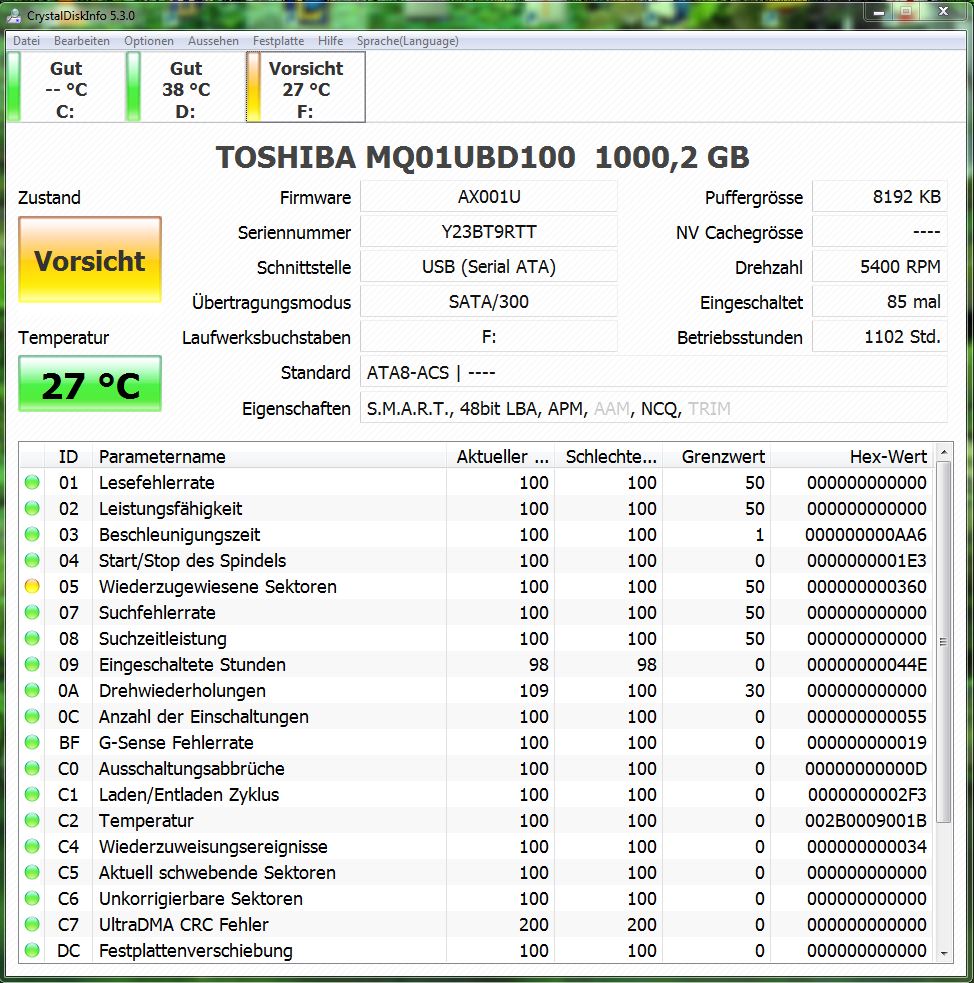Click status dot for Aktuell schwebende Sektoren

tap(32, 872)
